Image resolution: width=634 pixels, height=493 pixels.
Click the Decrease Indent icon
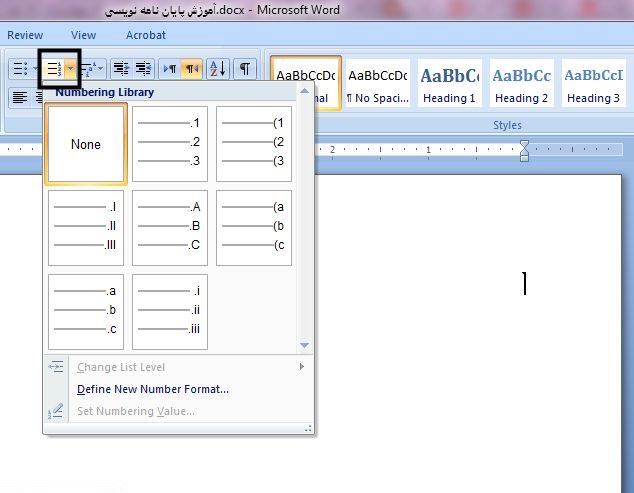[121, 69]
